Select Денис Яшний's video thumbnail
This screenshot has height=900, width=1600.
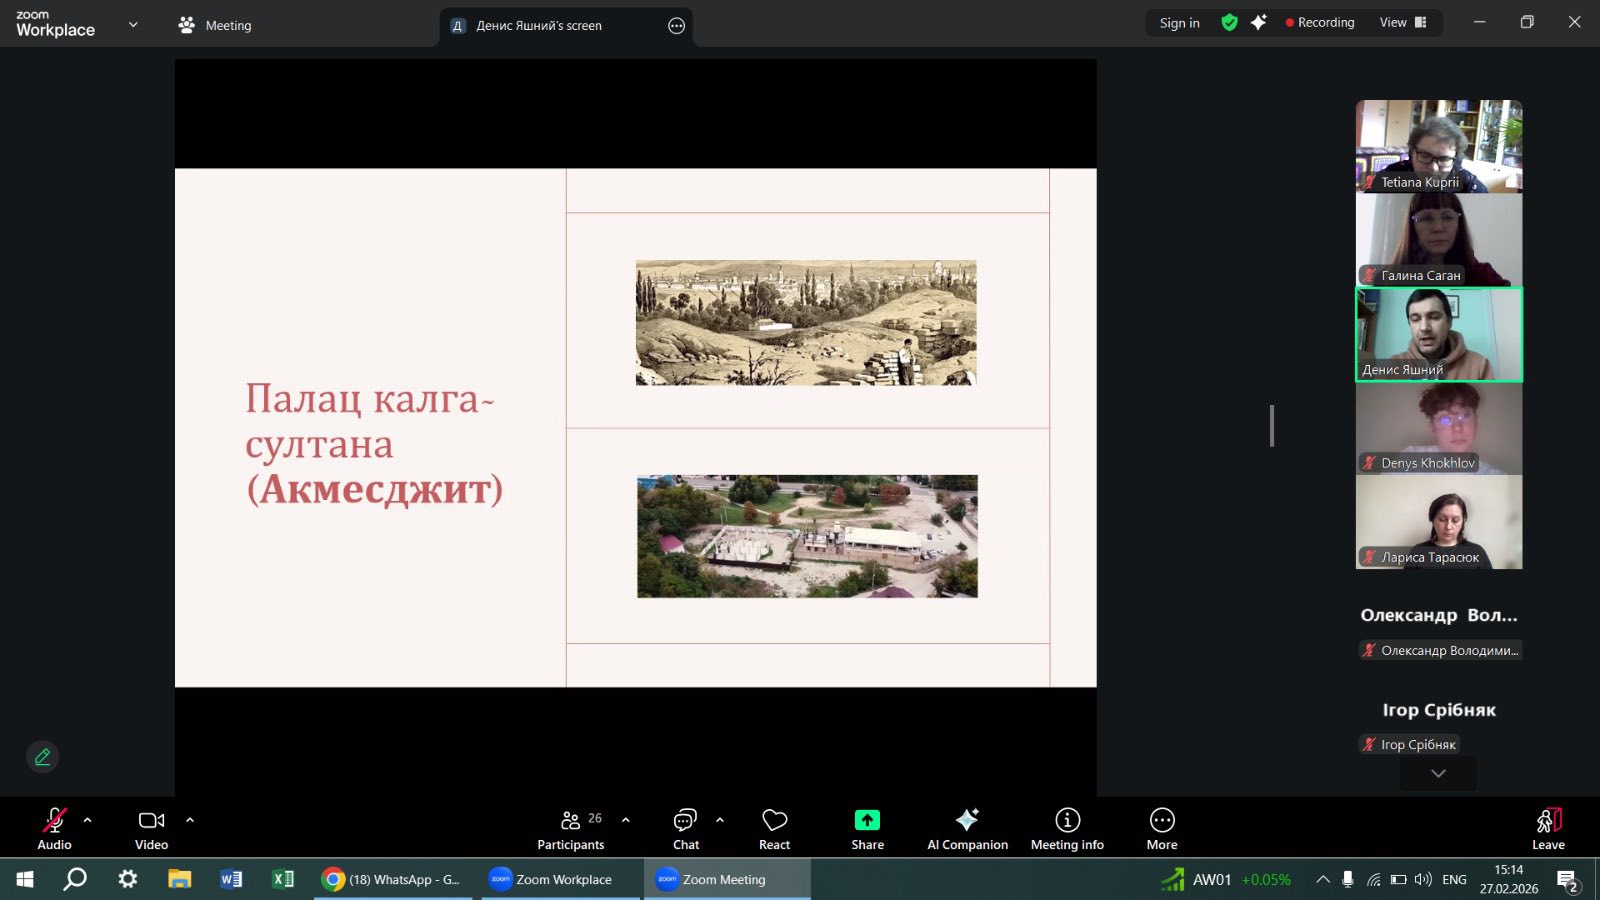point(1438,334)
